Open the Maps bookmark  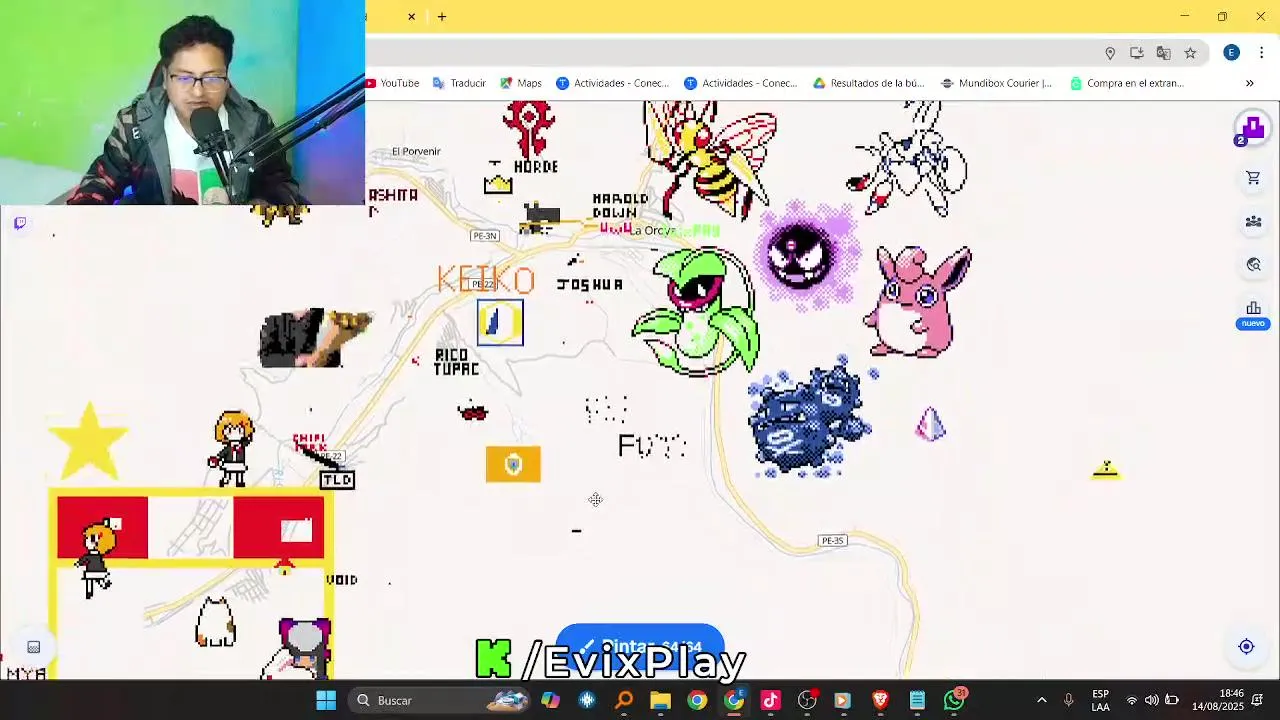click(x=521, y=83)
